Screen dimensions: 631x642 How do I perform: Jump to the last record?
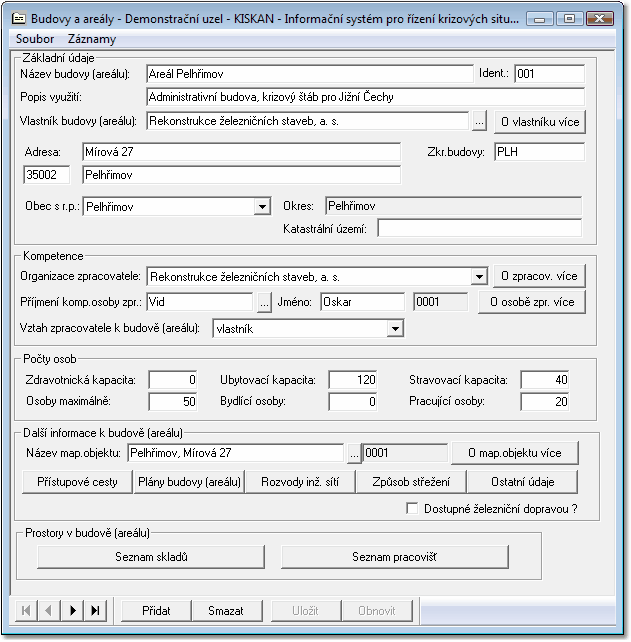tap(96, 611)
